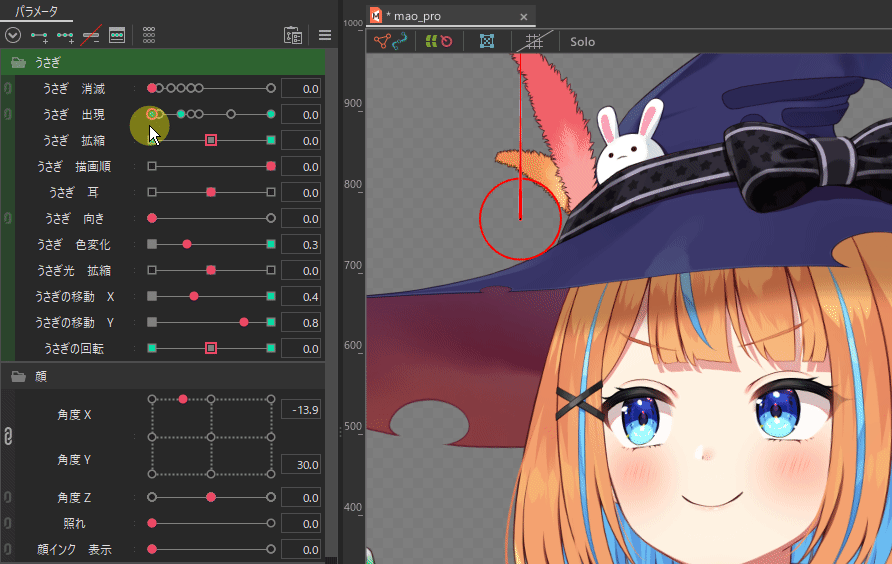Toggle the link icon beside 照れ
The width and height of the screenshot is (892, 564).
pyautogui.click(x=8, y=523)
